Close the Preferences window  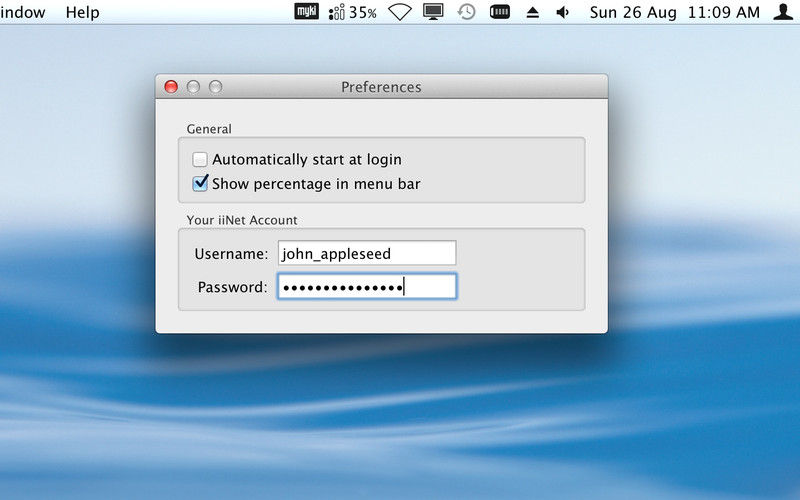click(x=171, y=87)
